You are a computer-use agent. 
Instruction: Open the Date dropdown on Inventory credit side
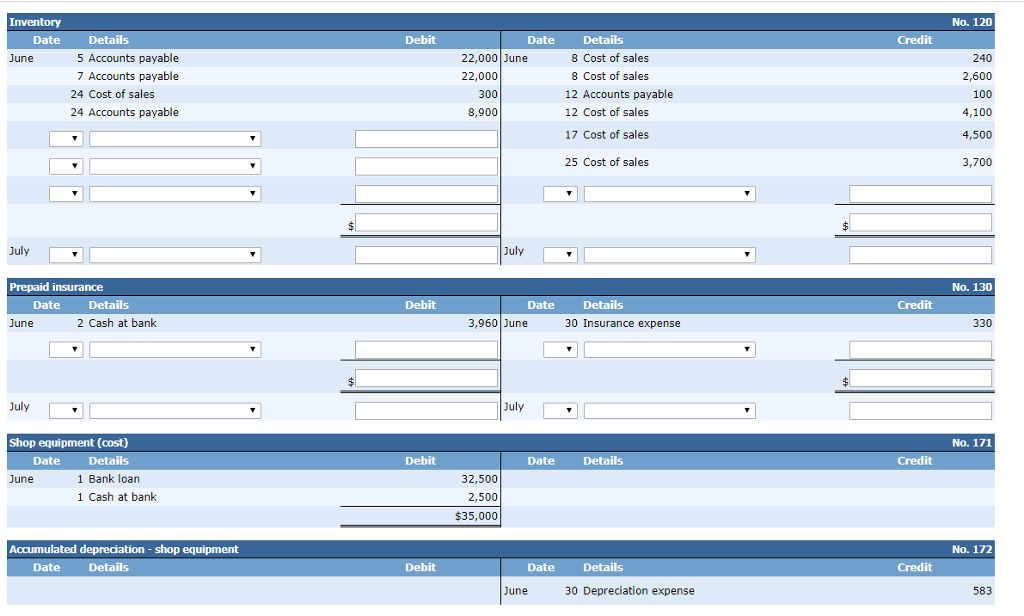pyautogui.click(x=560, y=193)
